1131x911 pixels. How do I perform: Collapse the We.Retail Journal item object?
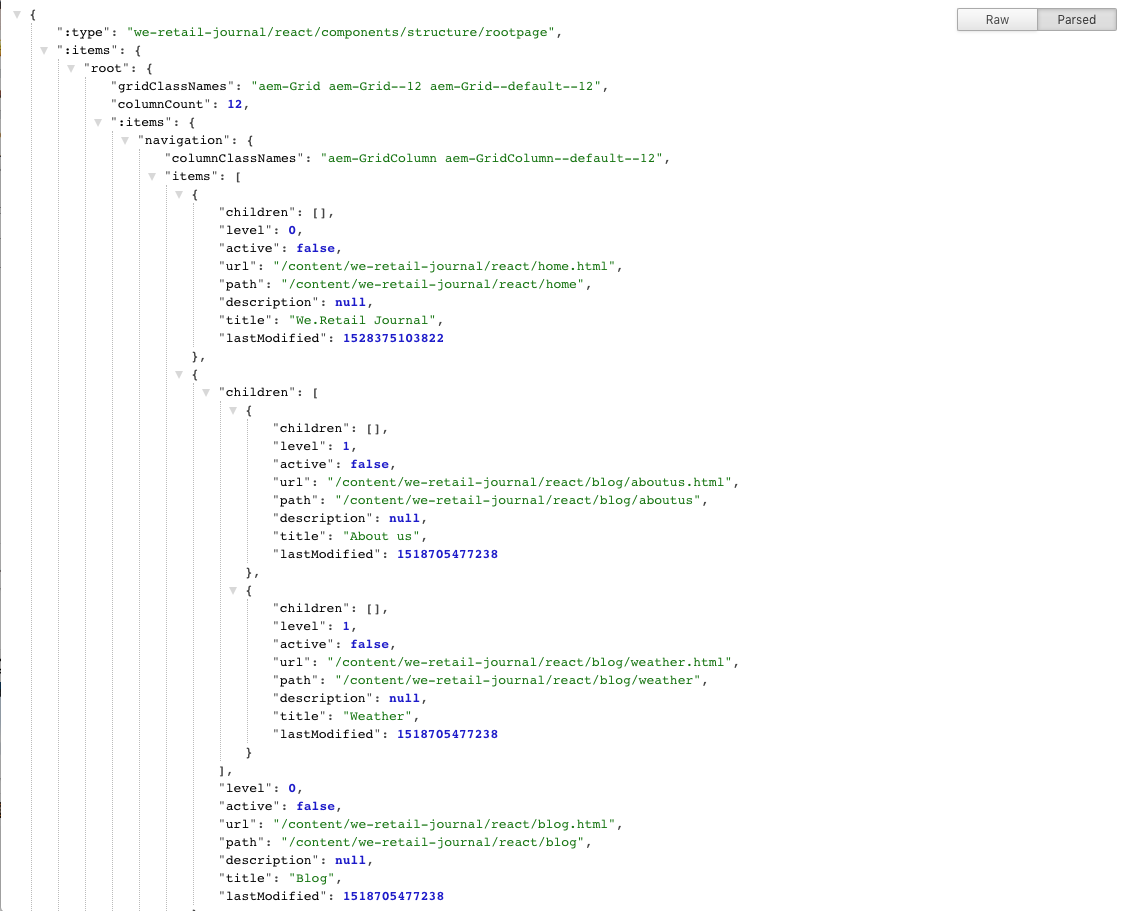tap(179, 195)
